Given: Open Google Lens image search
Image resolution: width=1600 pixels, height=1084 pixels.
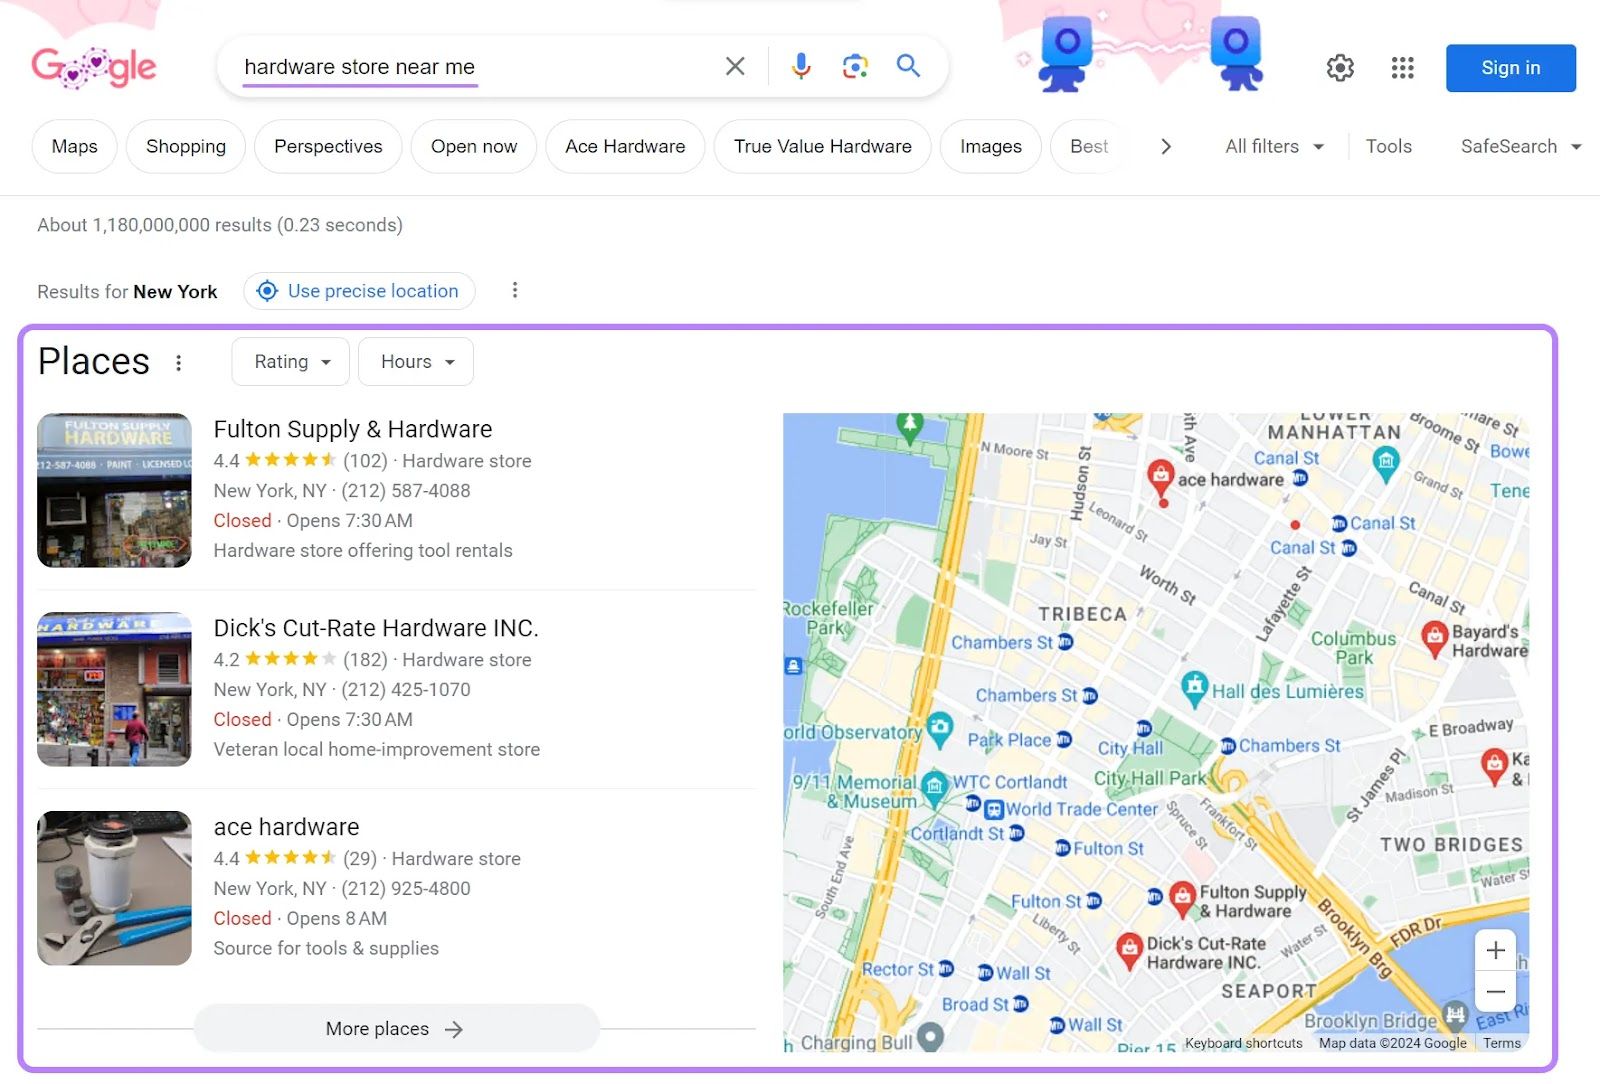Looking at the screenshot, I should [x=855, y=66].
